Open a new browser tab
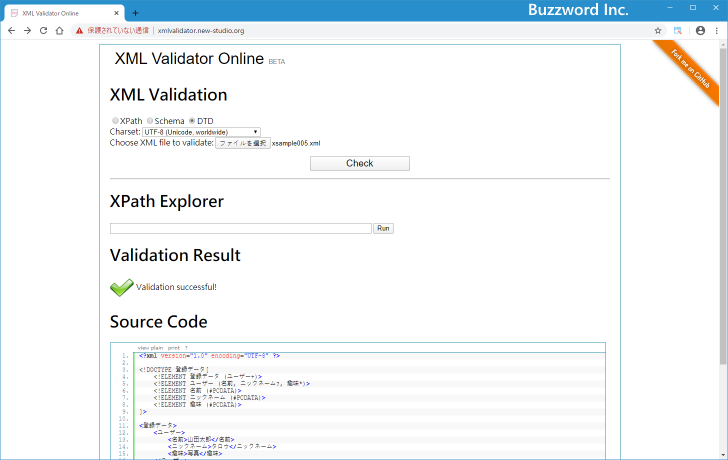The width and height of the screenshot is (728, 460). tap(135, 12)
